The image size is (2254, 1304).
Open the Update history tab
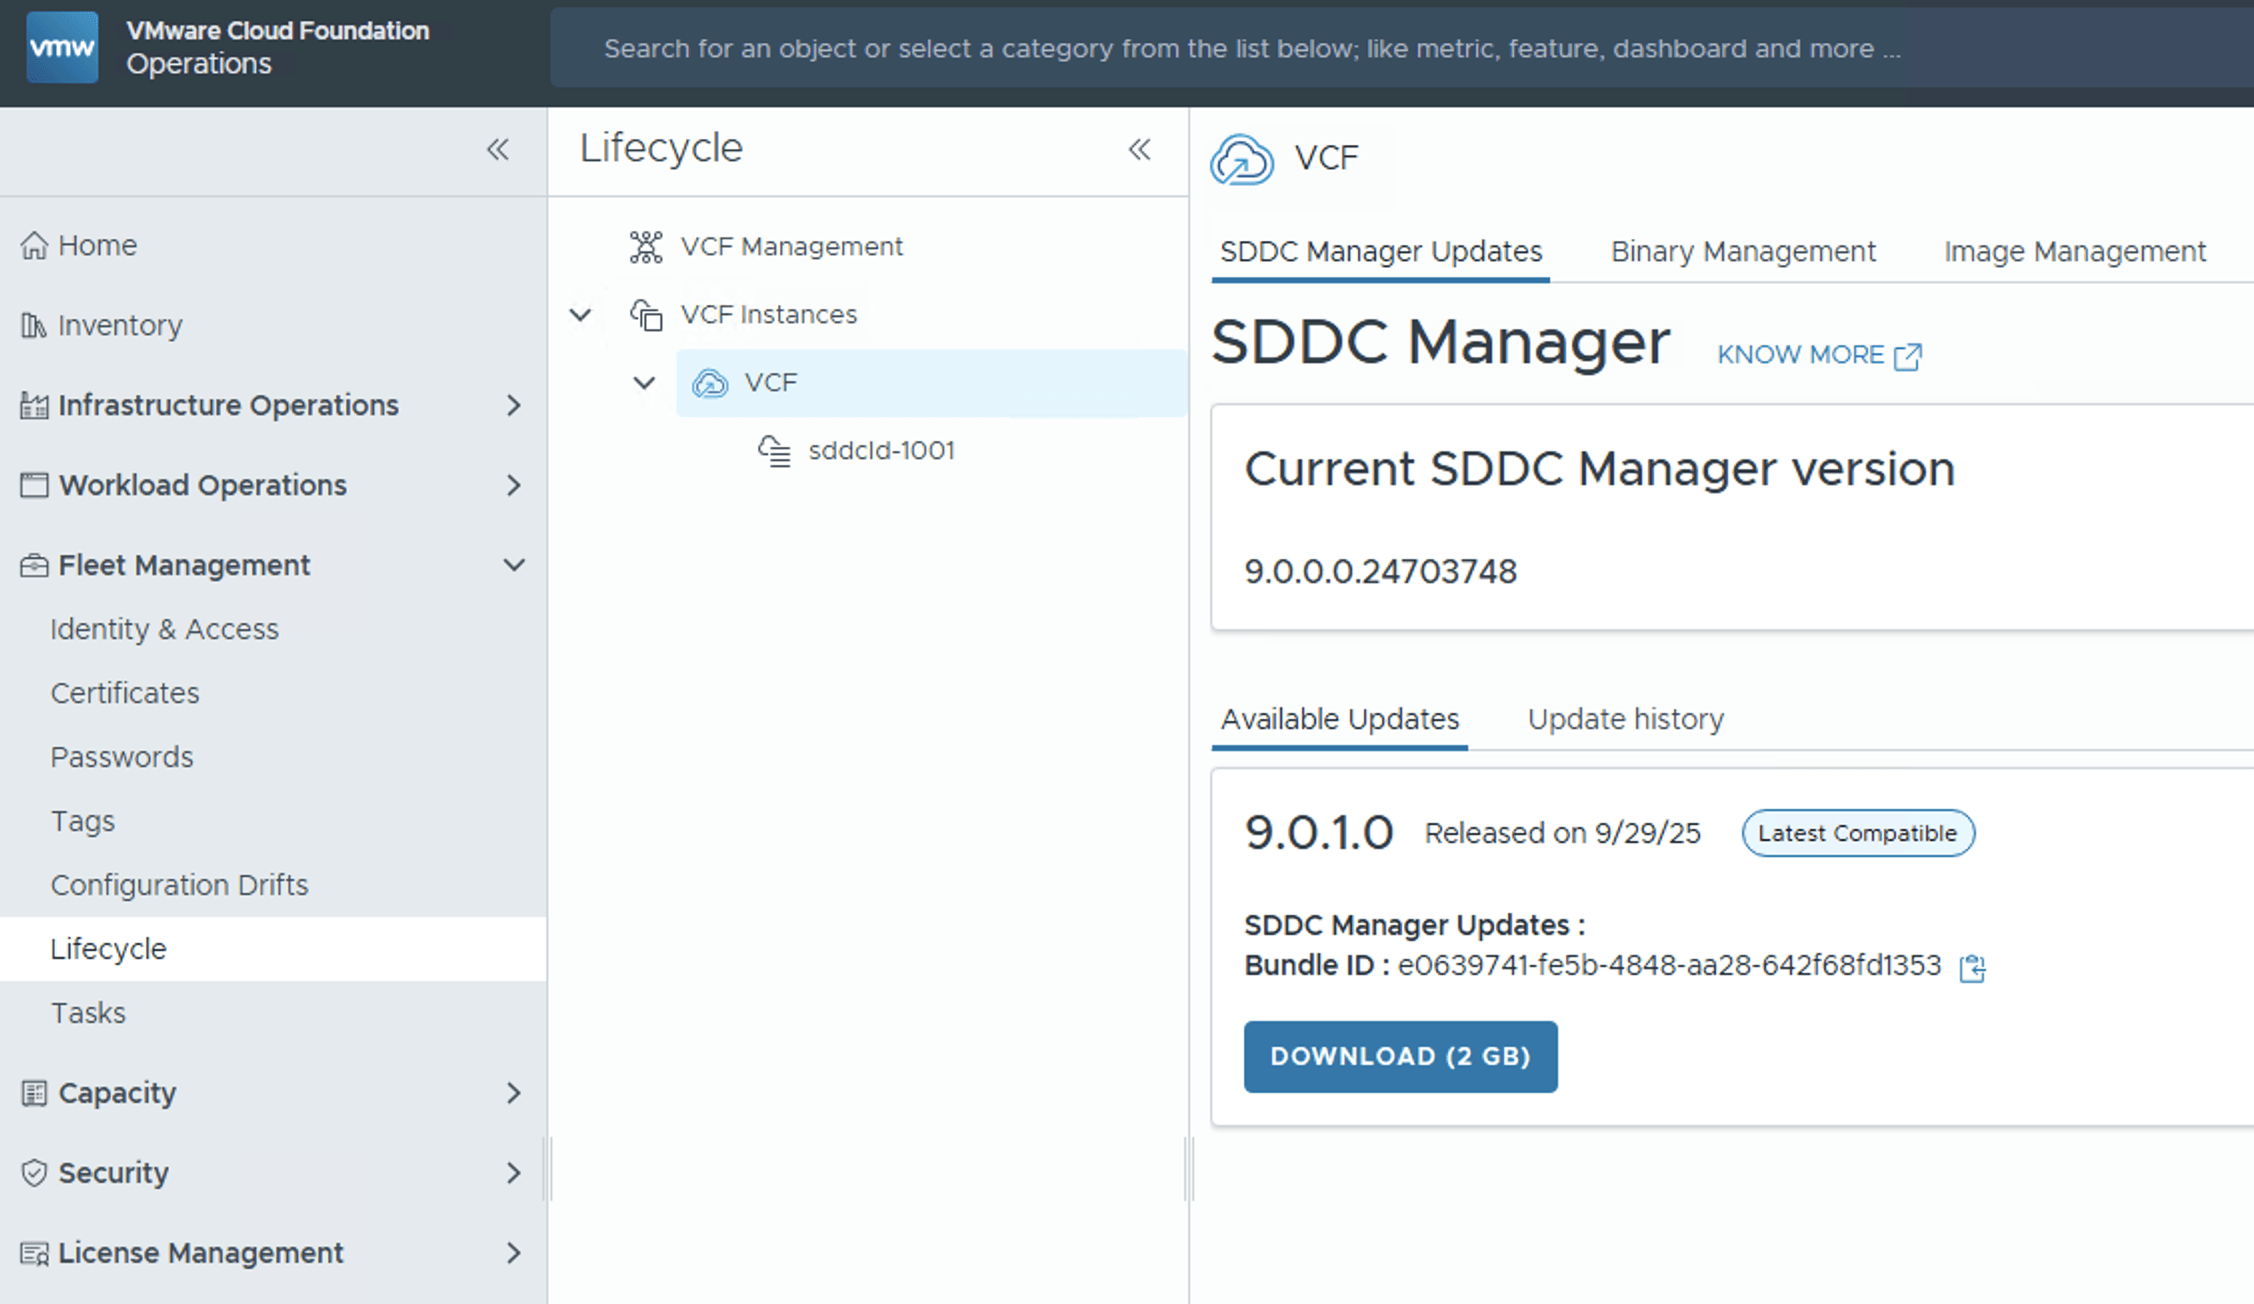(1625, 719)
